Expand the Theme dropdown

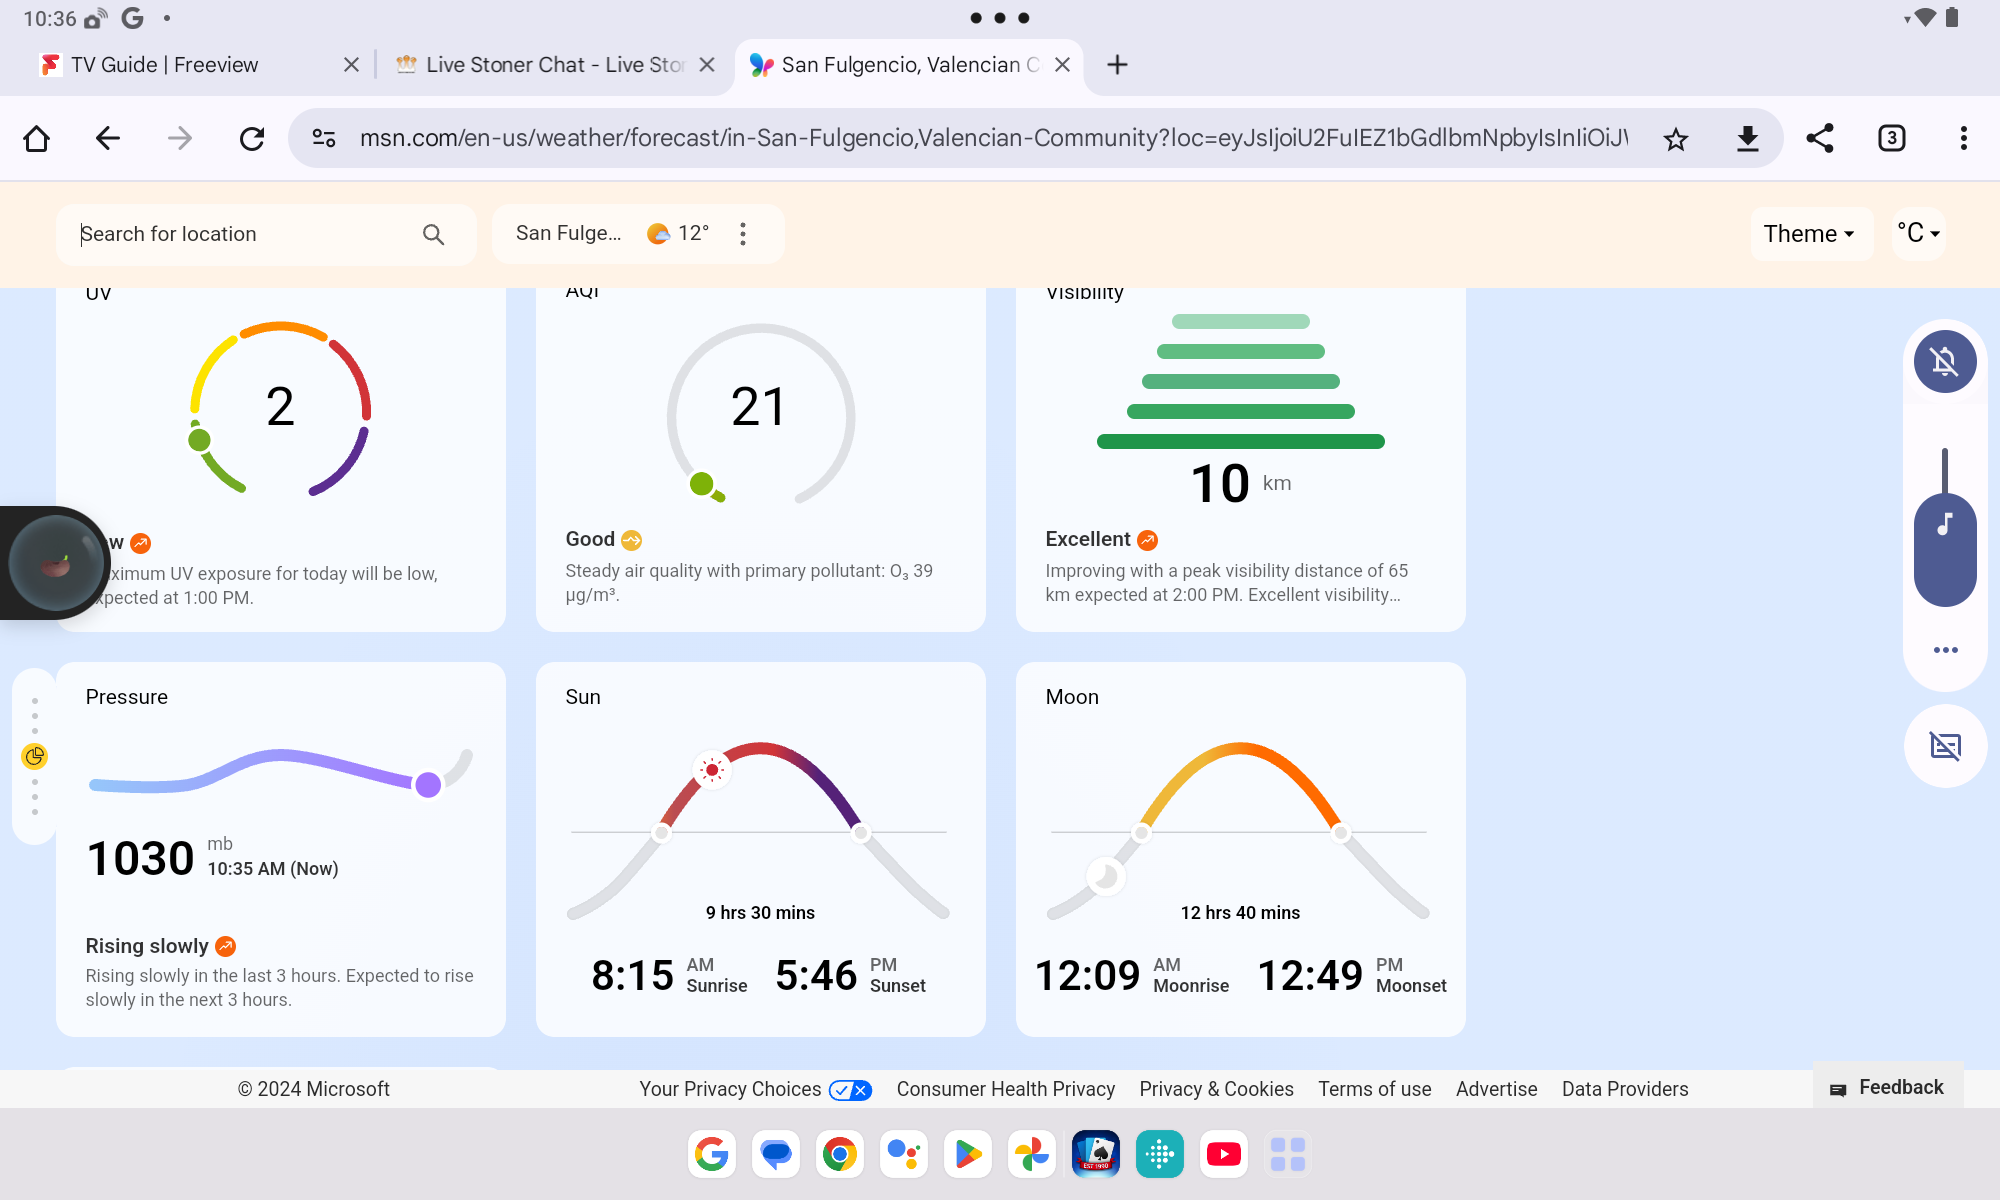coord(1810,234)
